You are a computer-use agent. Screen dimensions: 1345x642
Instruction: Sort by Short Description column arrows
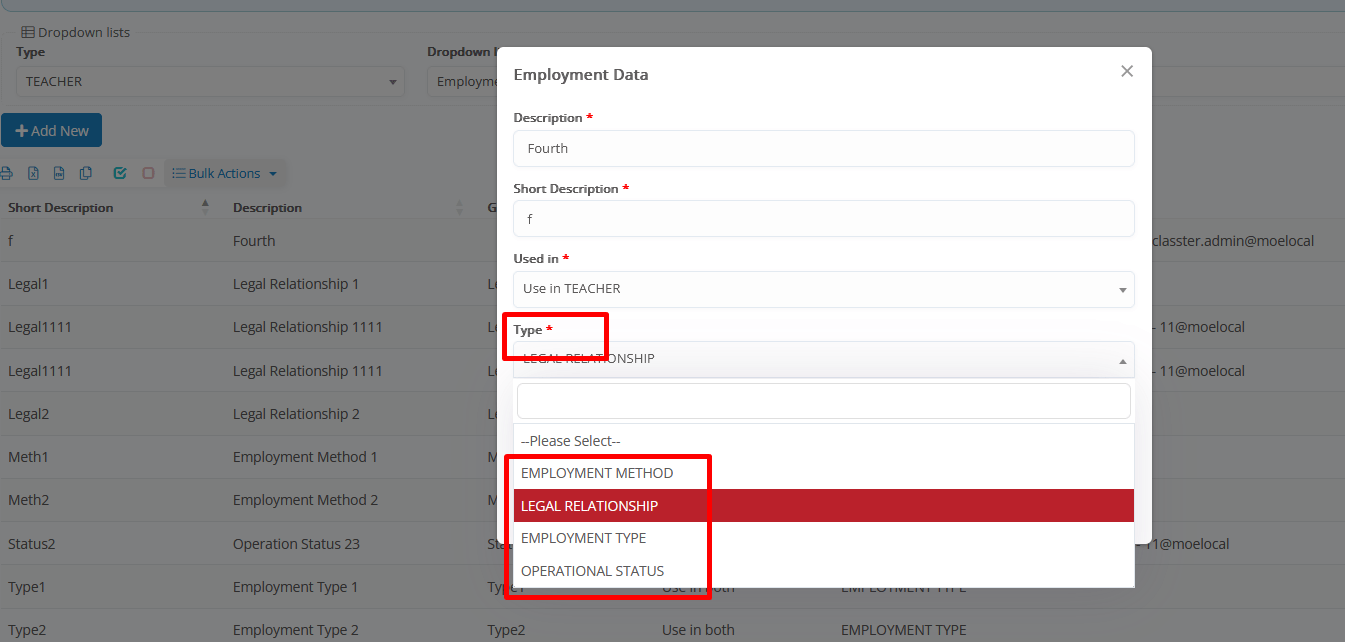(205, 207)
